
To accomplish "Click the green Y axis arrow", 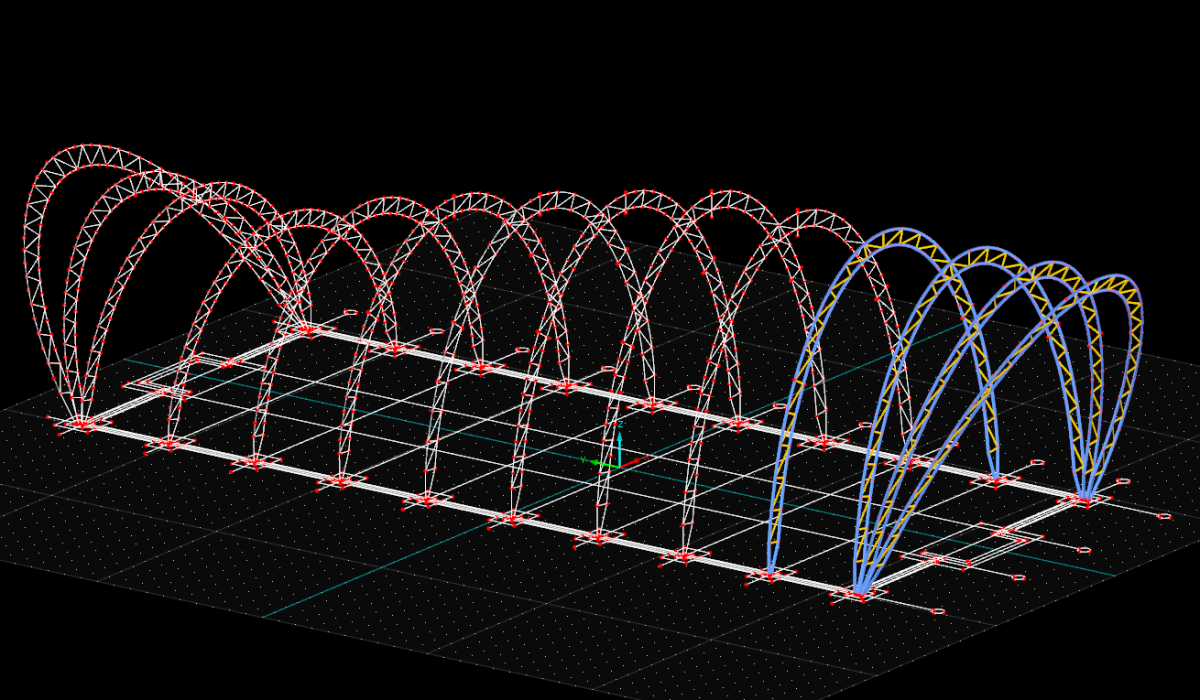I will click(x=605, y=463).
